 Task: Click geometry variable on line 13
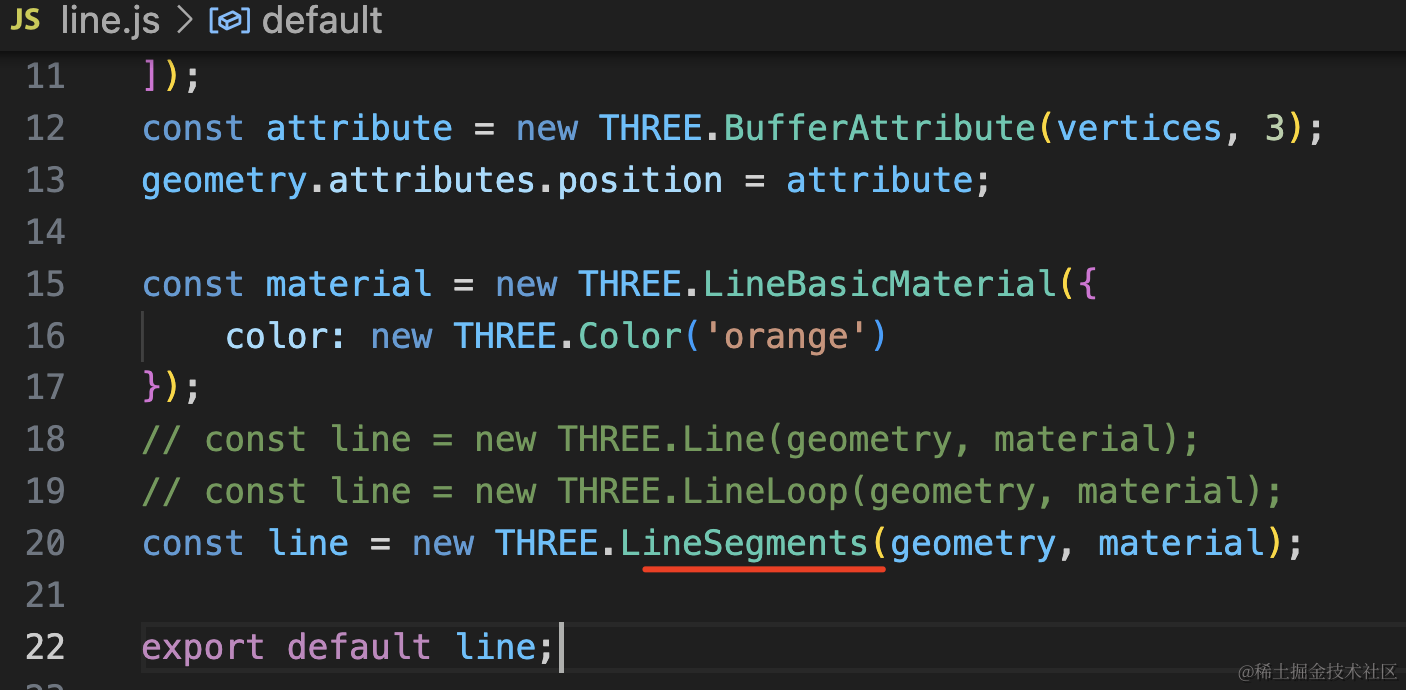click(x=224, y=180)
